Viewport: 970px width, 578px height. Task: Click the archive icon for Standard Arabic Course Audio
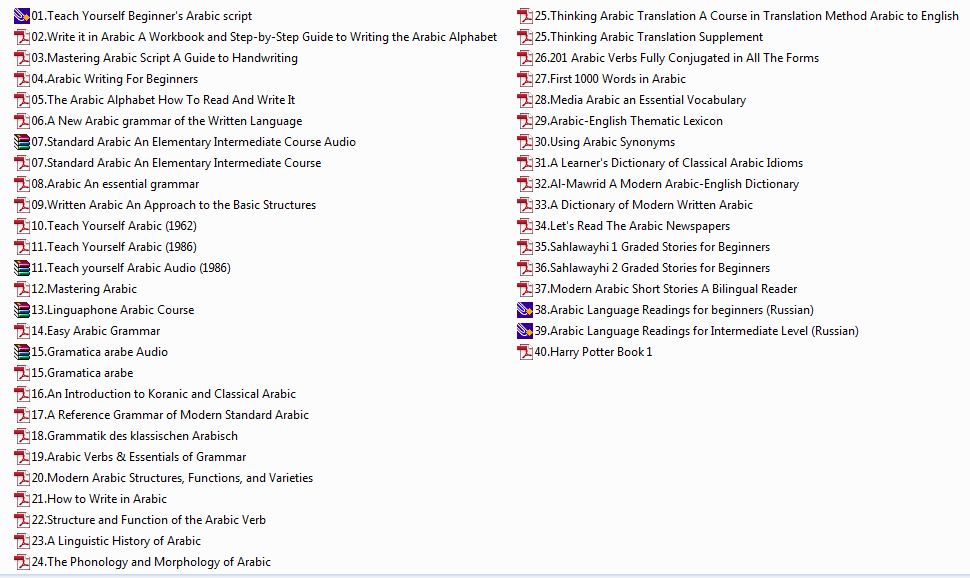coord(22,142)
